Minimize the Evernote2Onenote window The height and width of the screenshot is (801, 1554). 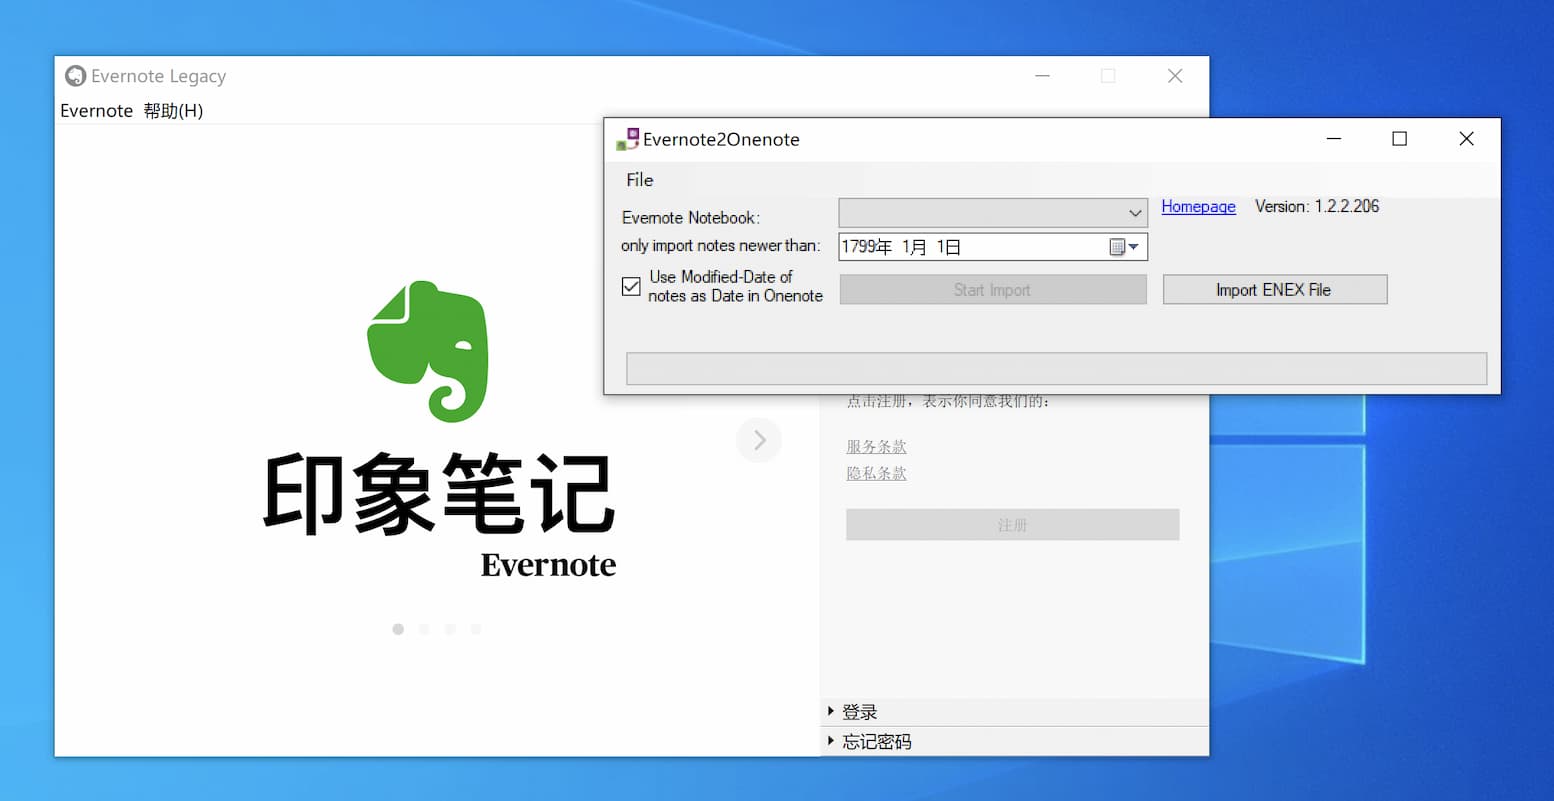point(1333,139)
